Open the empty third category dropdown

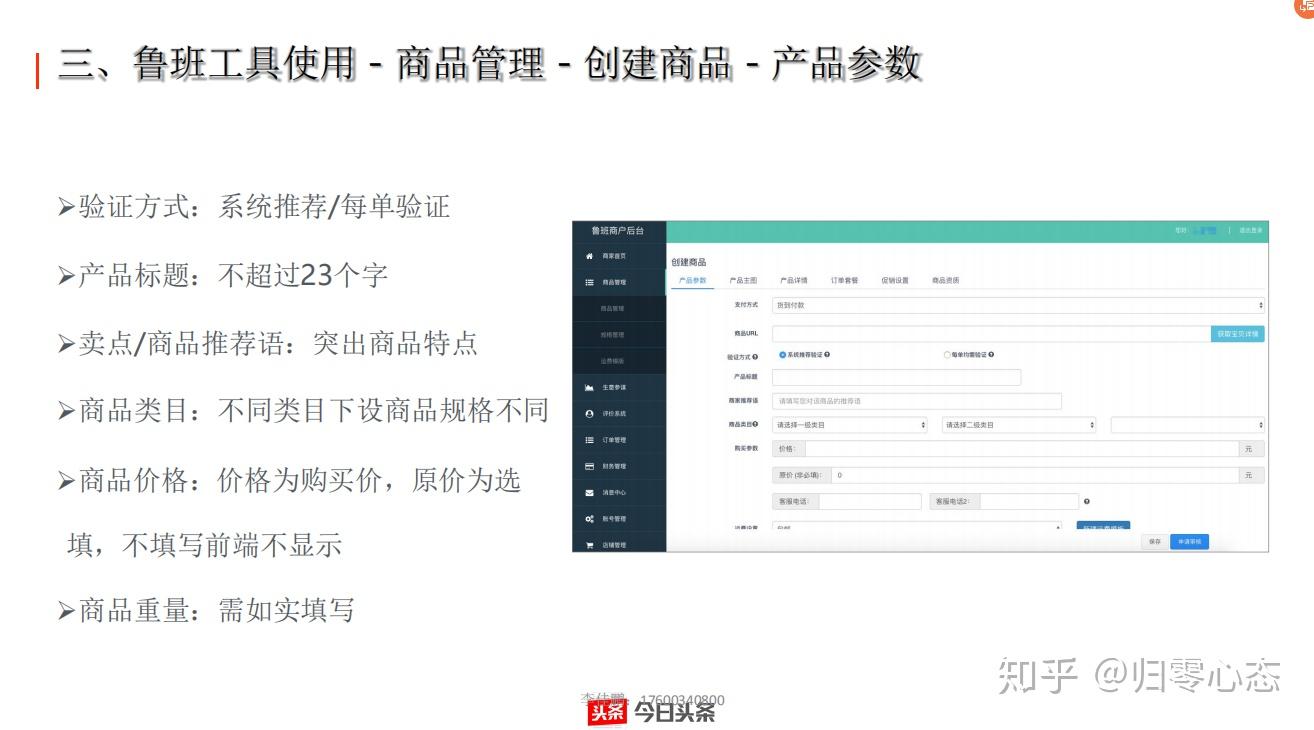pos(1188,425)
